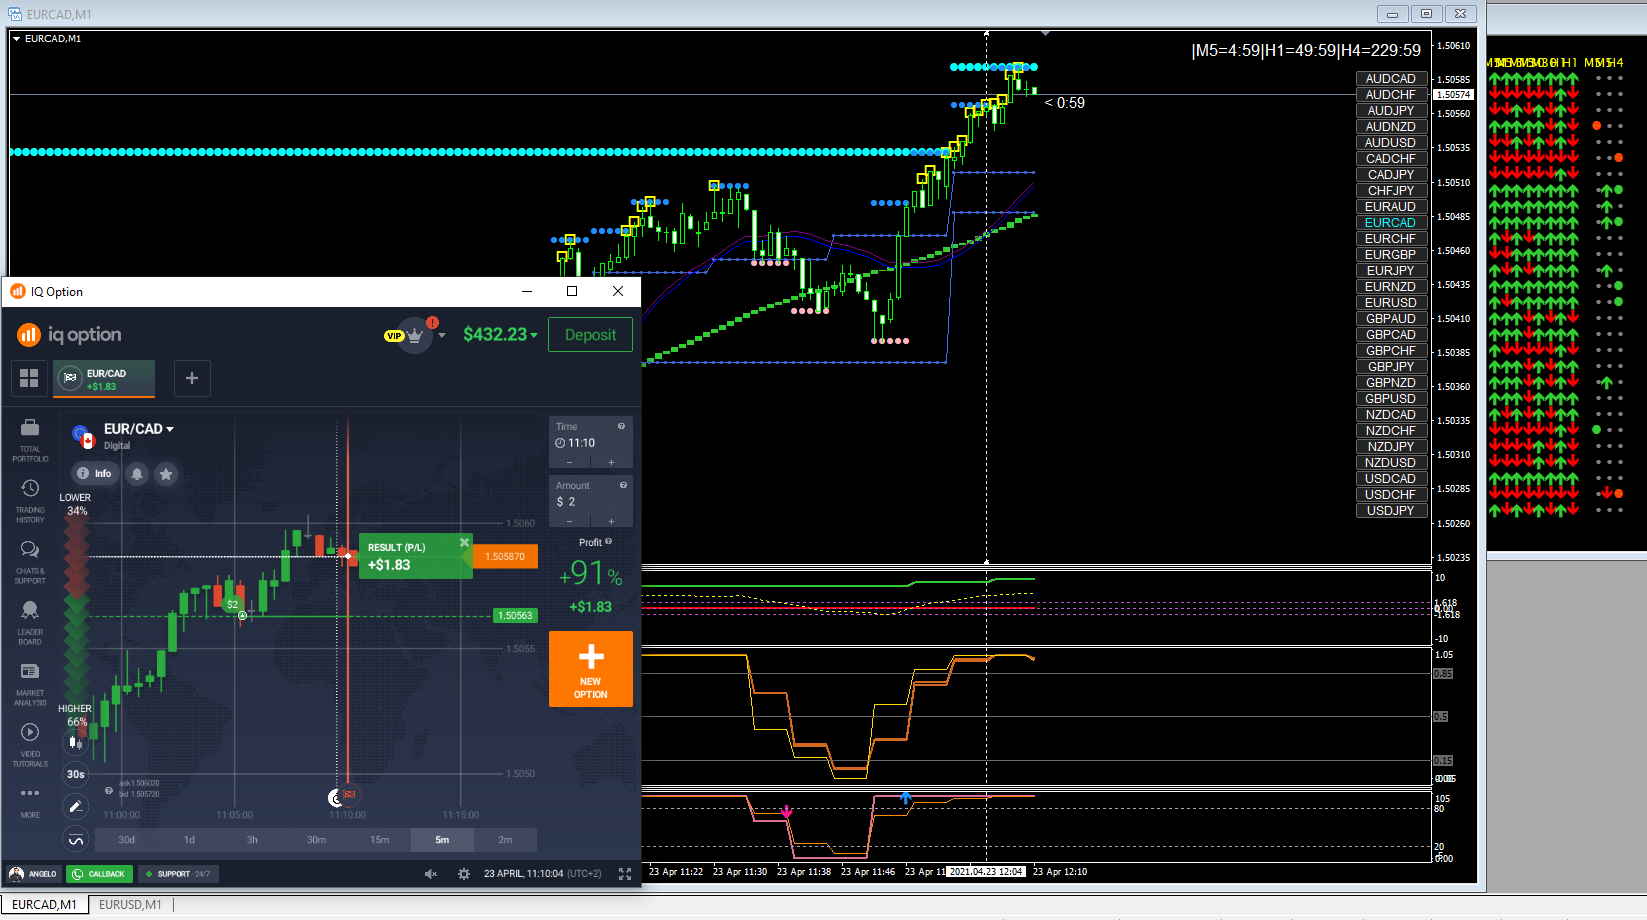Show help for Amount field
Screen dimensions: 1647x920
[623, 485]
